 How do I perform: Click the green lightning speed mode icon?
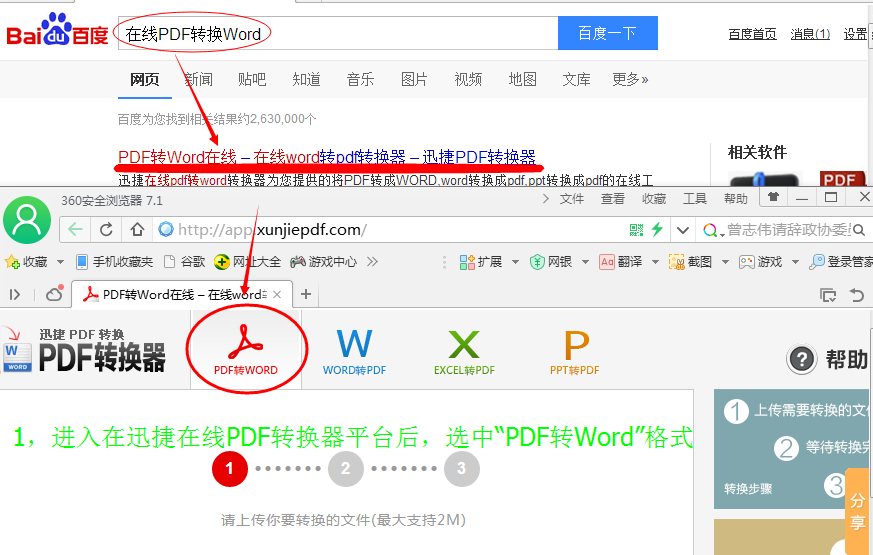tap(658, 229)
